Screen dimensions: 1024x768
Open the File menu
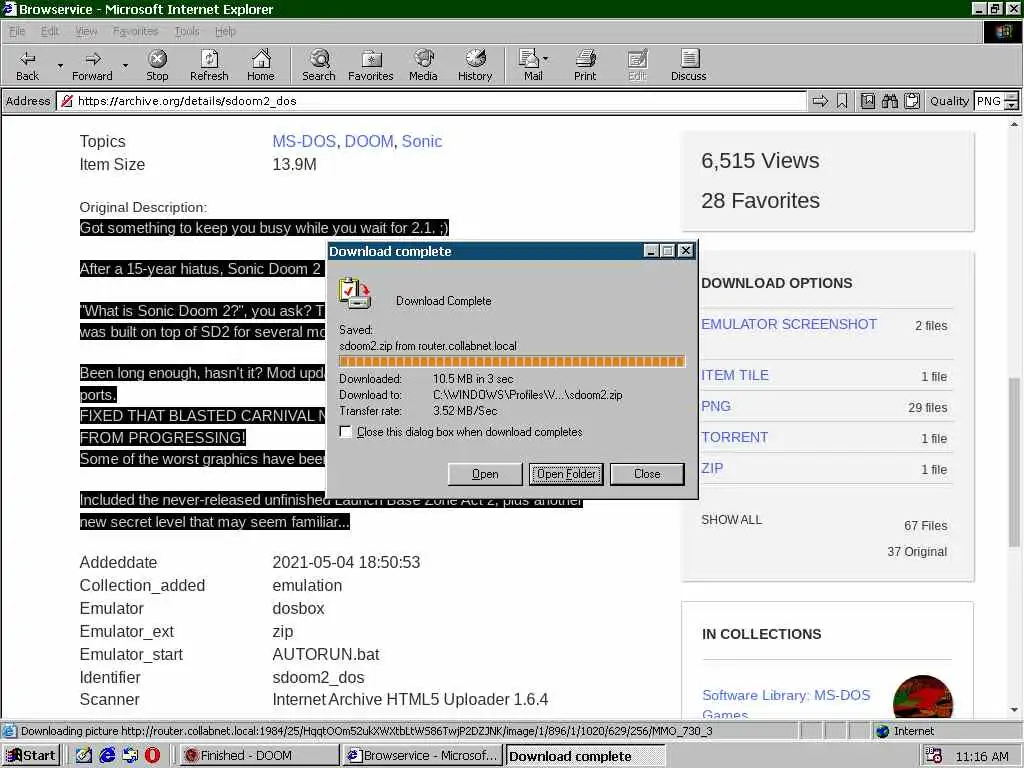click(16, 31)
